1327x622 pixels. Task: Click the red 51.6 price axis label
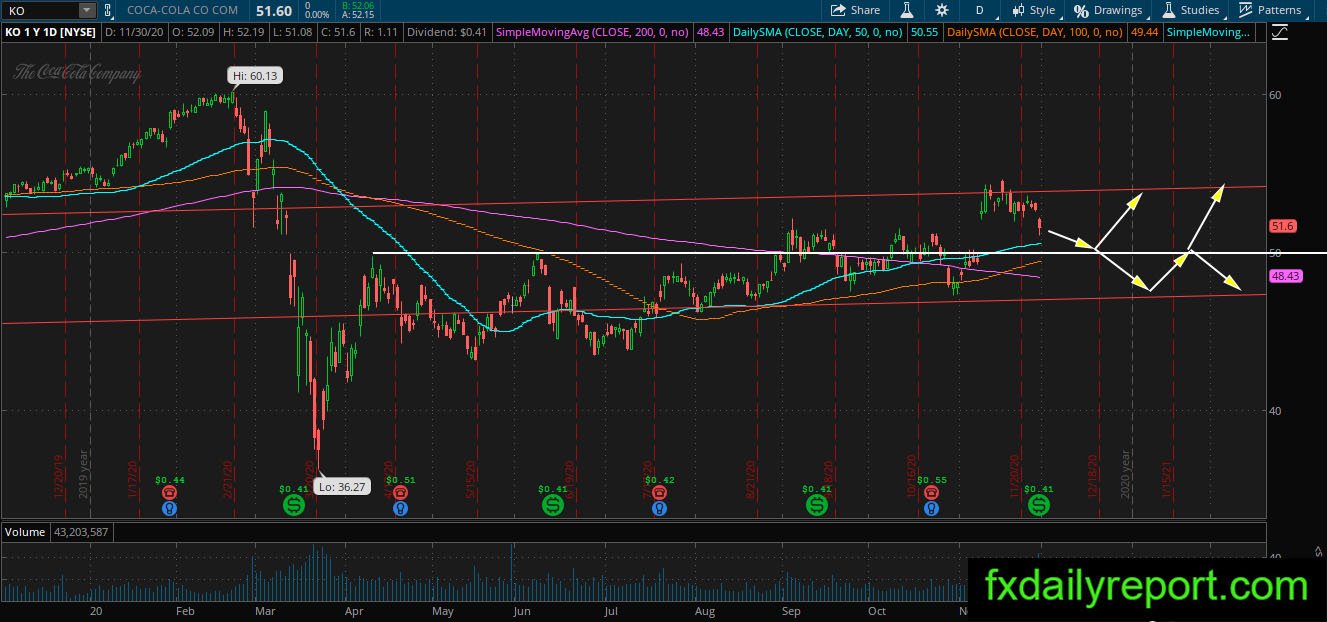tap(1282, 226)
